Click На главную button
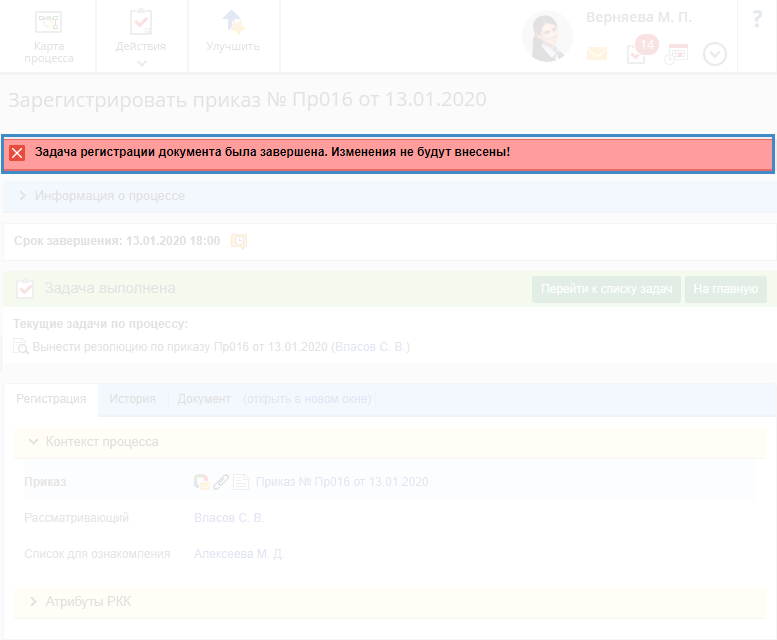777x640 pixels. tap(725, 289)
